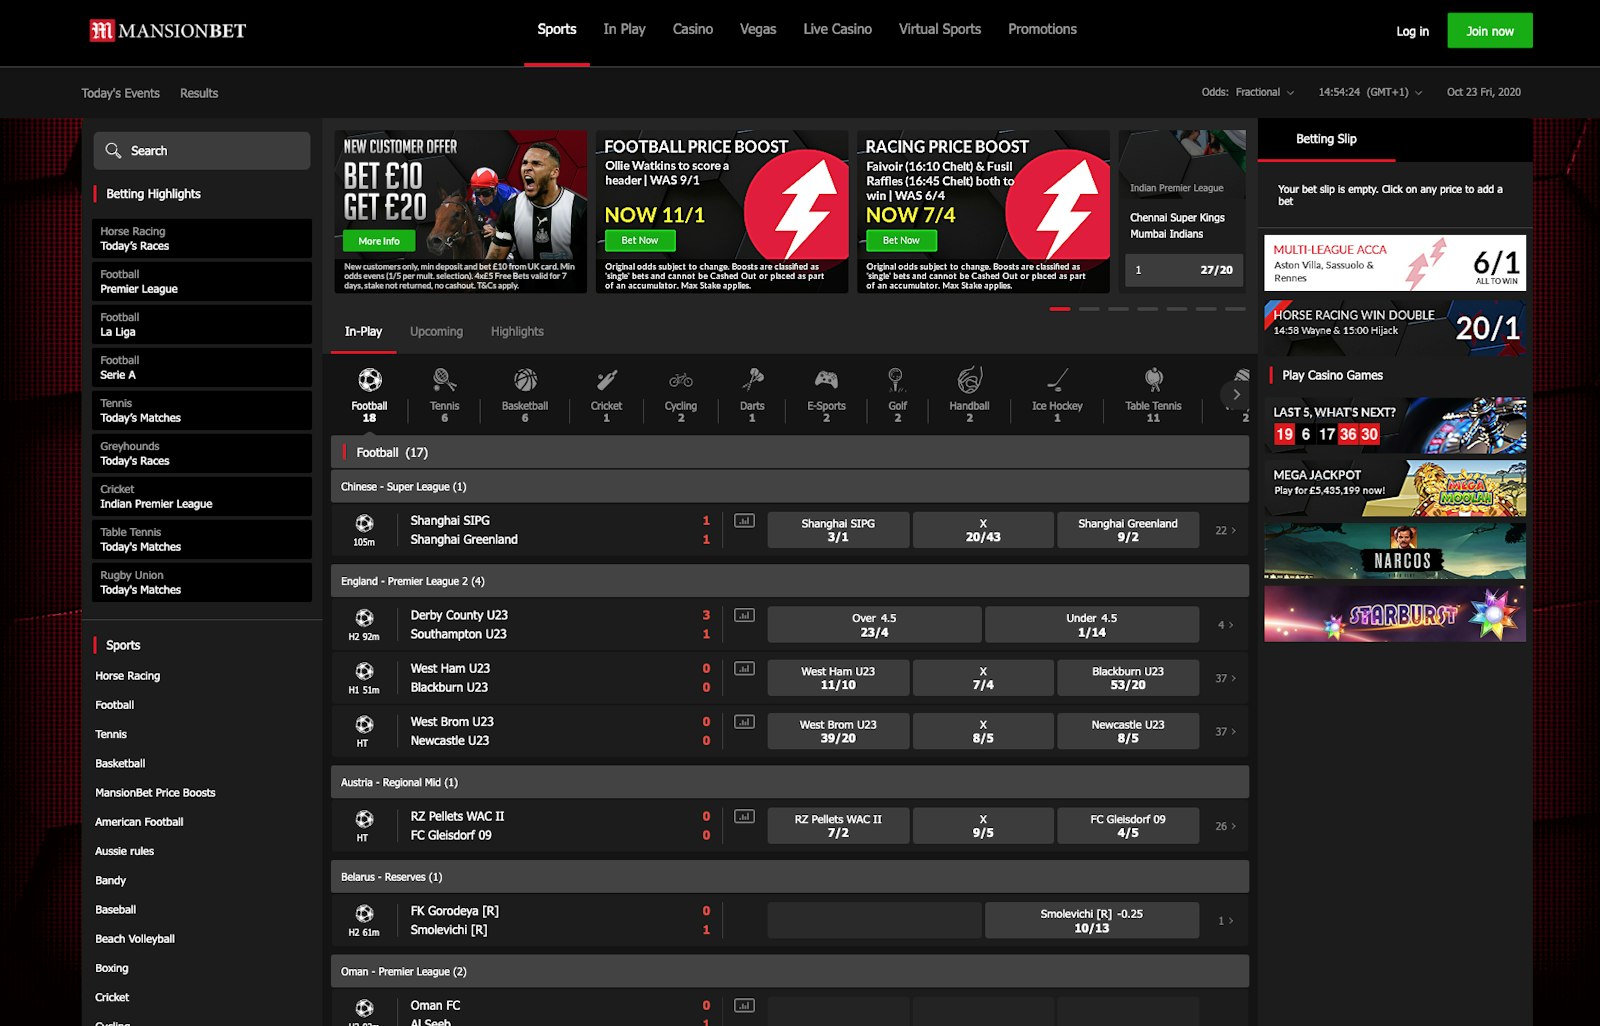Click Bet Now on the Football Price Boost

pyautogui.click(x=639, y=240)
